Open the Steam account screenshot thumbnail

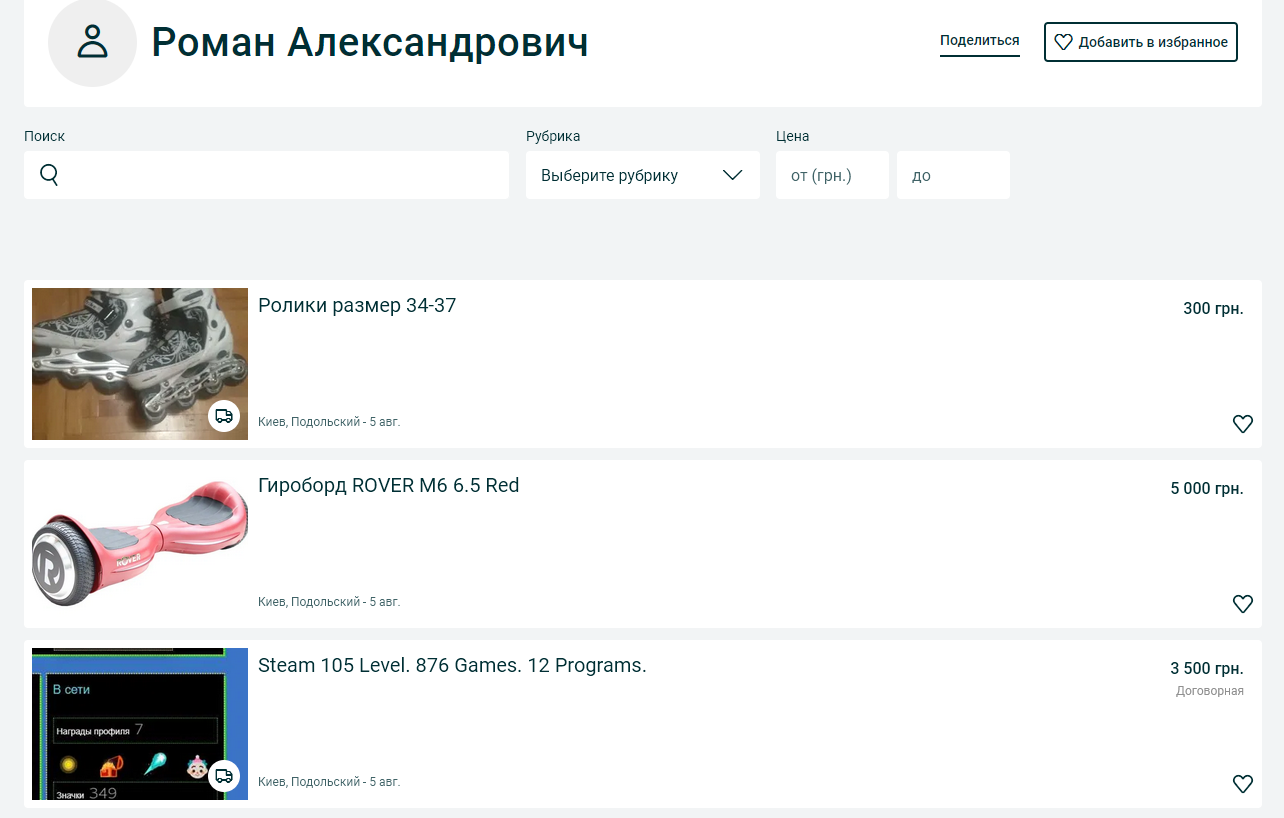[140, 724]
